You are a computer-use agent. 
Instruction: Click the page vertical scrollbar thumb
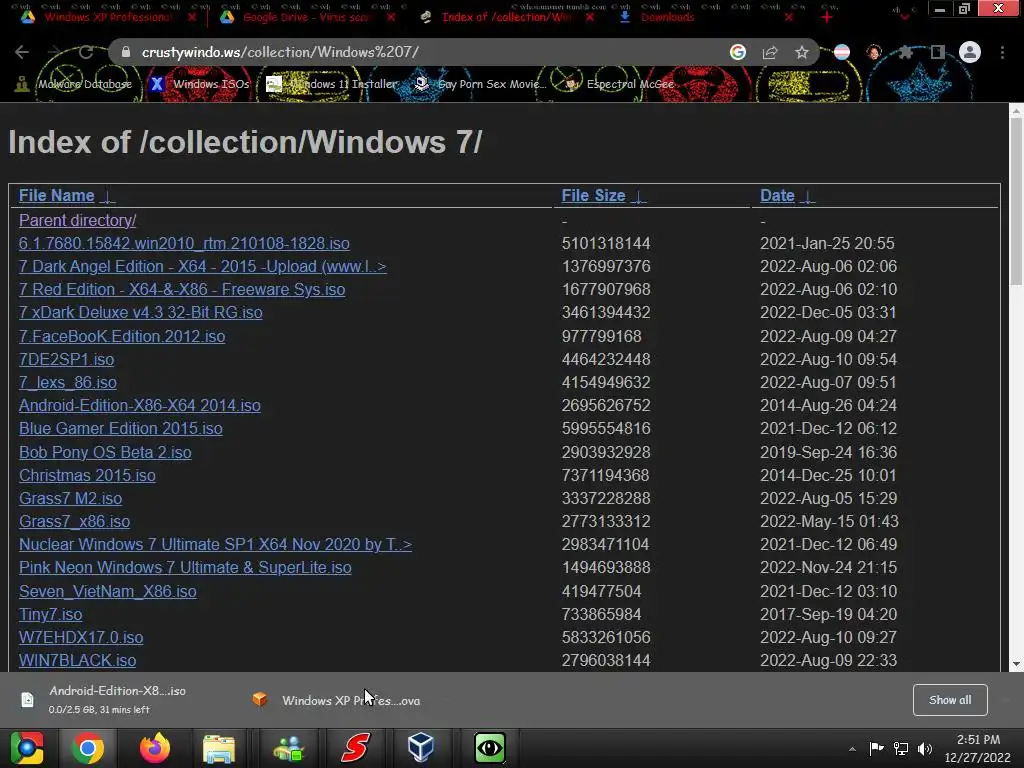(x=1017, y=202)
